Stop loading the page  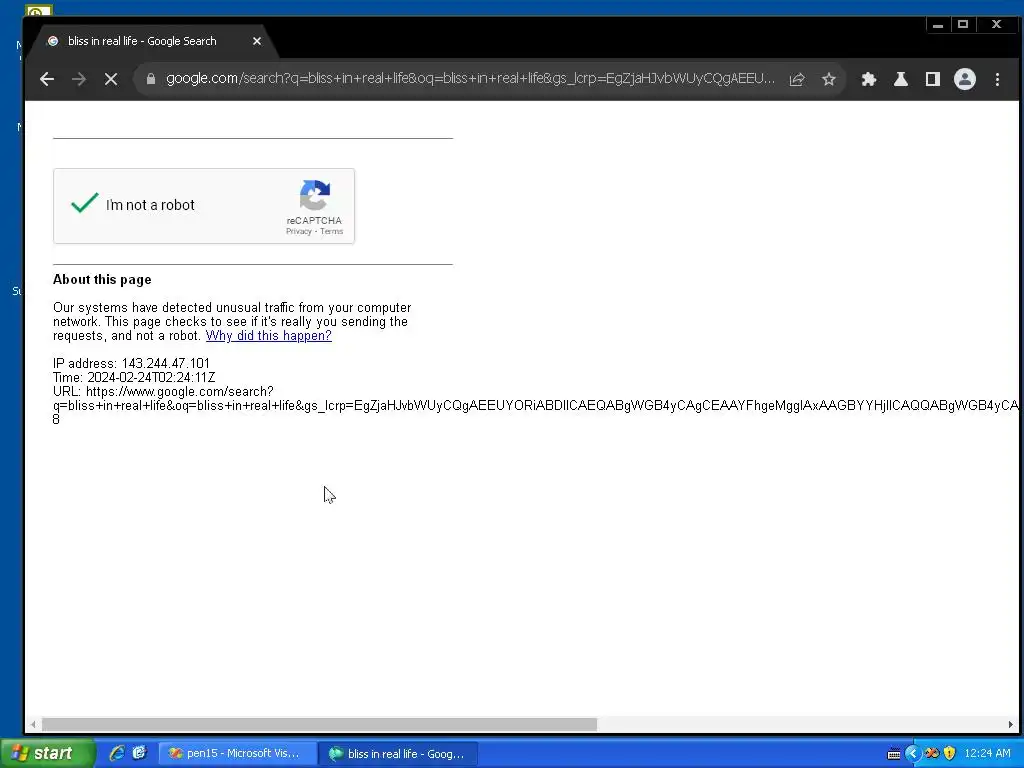coord(111,80)
